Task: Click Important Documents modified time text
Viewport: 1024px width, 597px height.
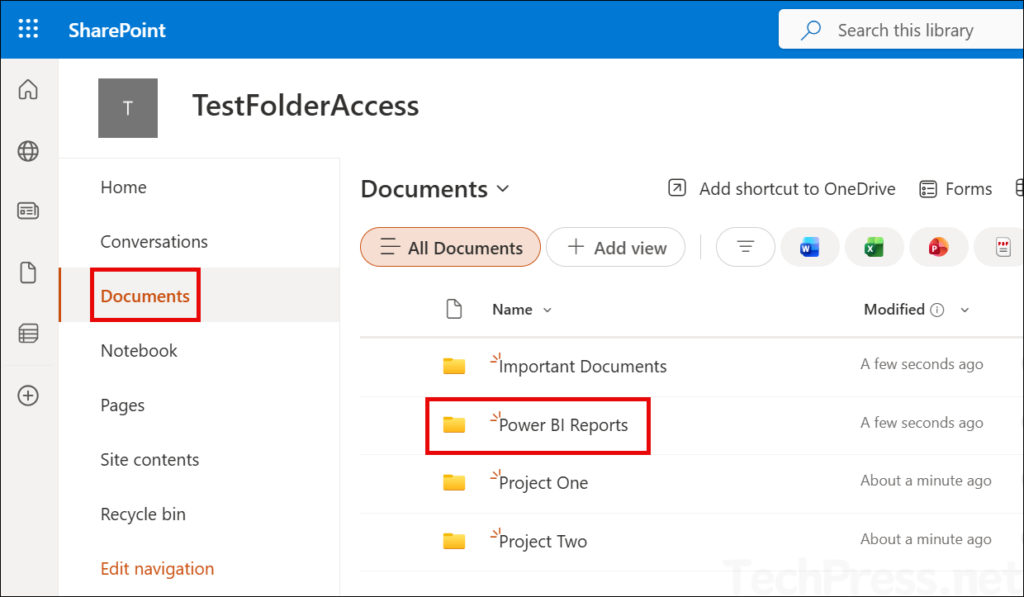Action: [921, 364]
